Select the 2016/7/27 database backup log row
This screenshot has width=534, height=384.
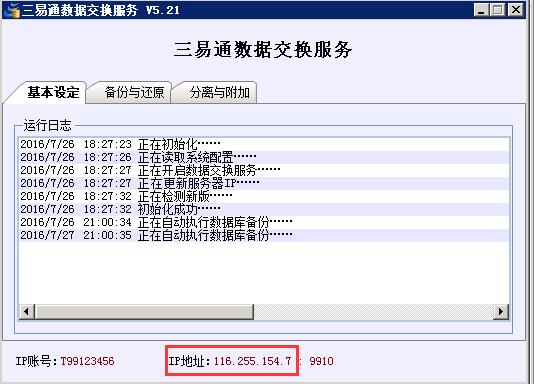click(x=264, y=235)
